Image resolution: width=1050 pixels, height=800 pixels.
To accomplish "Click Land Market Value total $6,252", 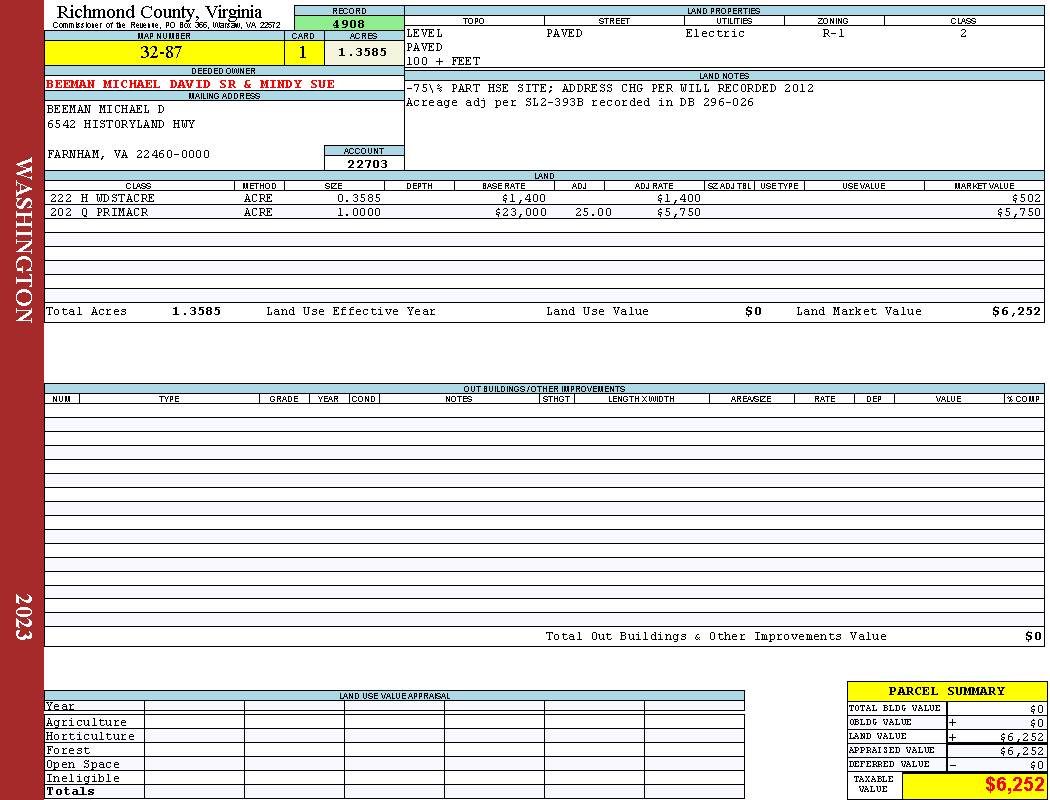I will pos(1017,311).
